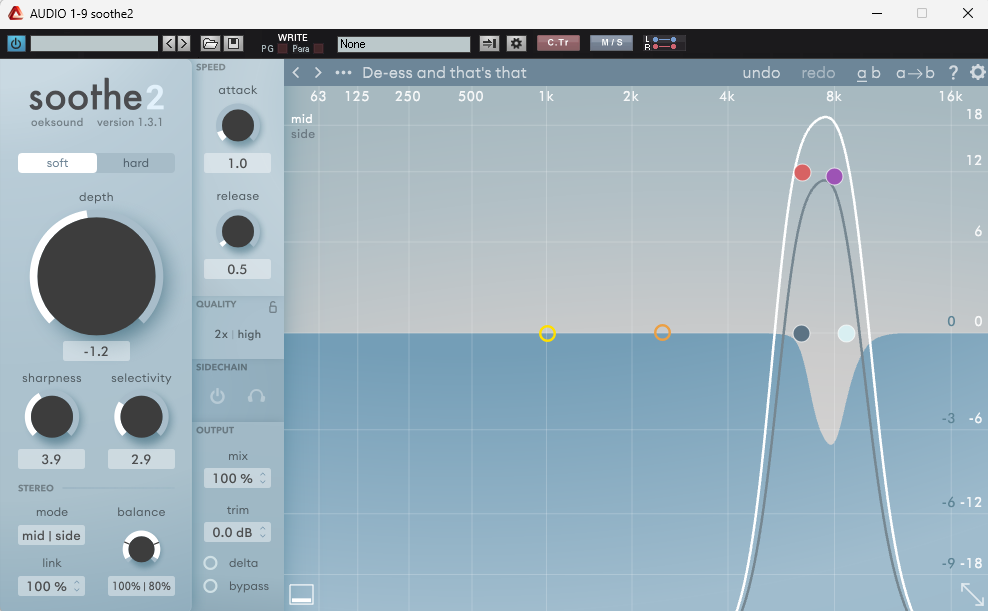
Task: Click the sharpness knob
Action: click(52, 417)
